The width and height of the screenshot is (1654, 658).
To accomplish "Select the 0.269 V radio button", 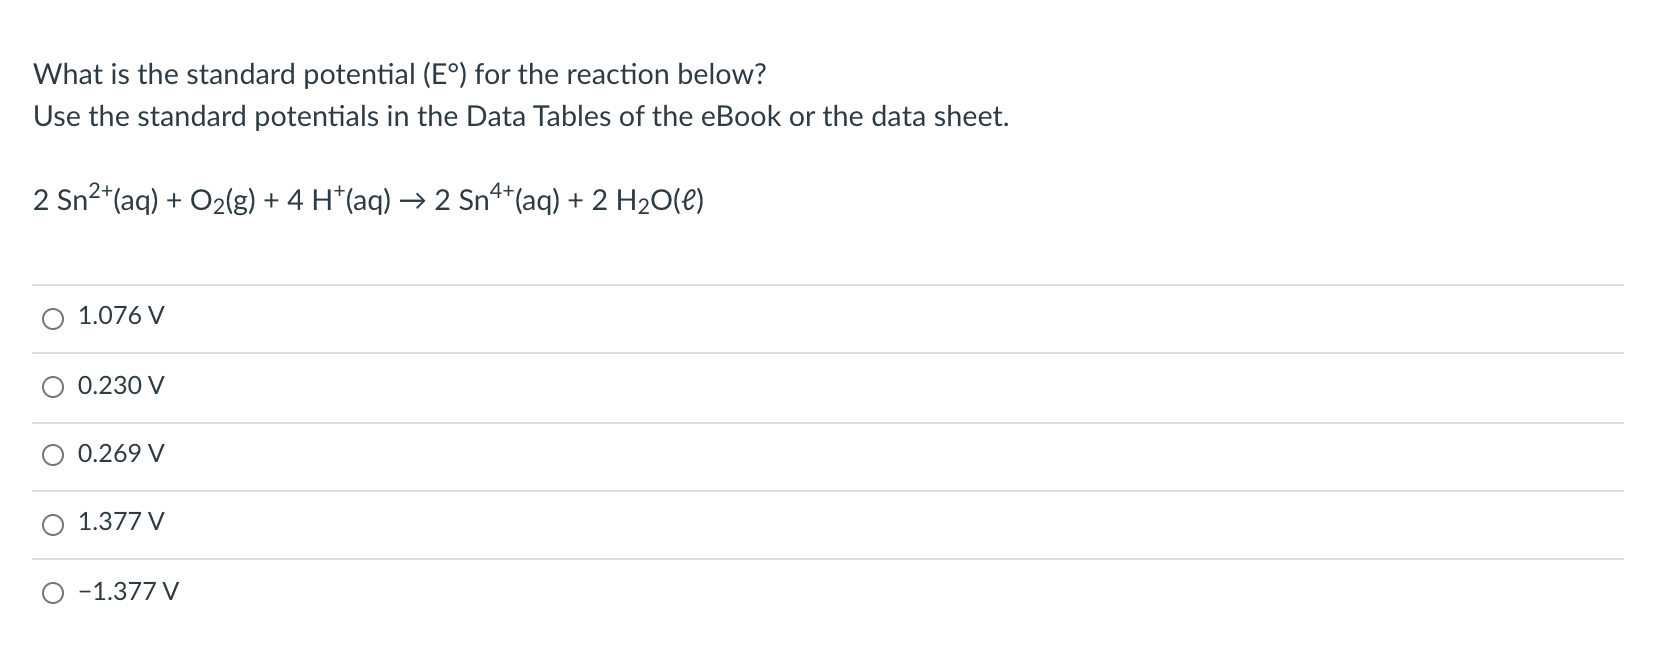I will pyautogui.click(x=52, y=455).
